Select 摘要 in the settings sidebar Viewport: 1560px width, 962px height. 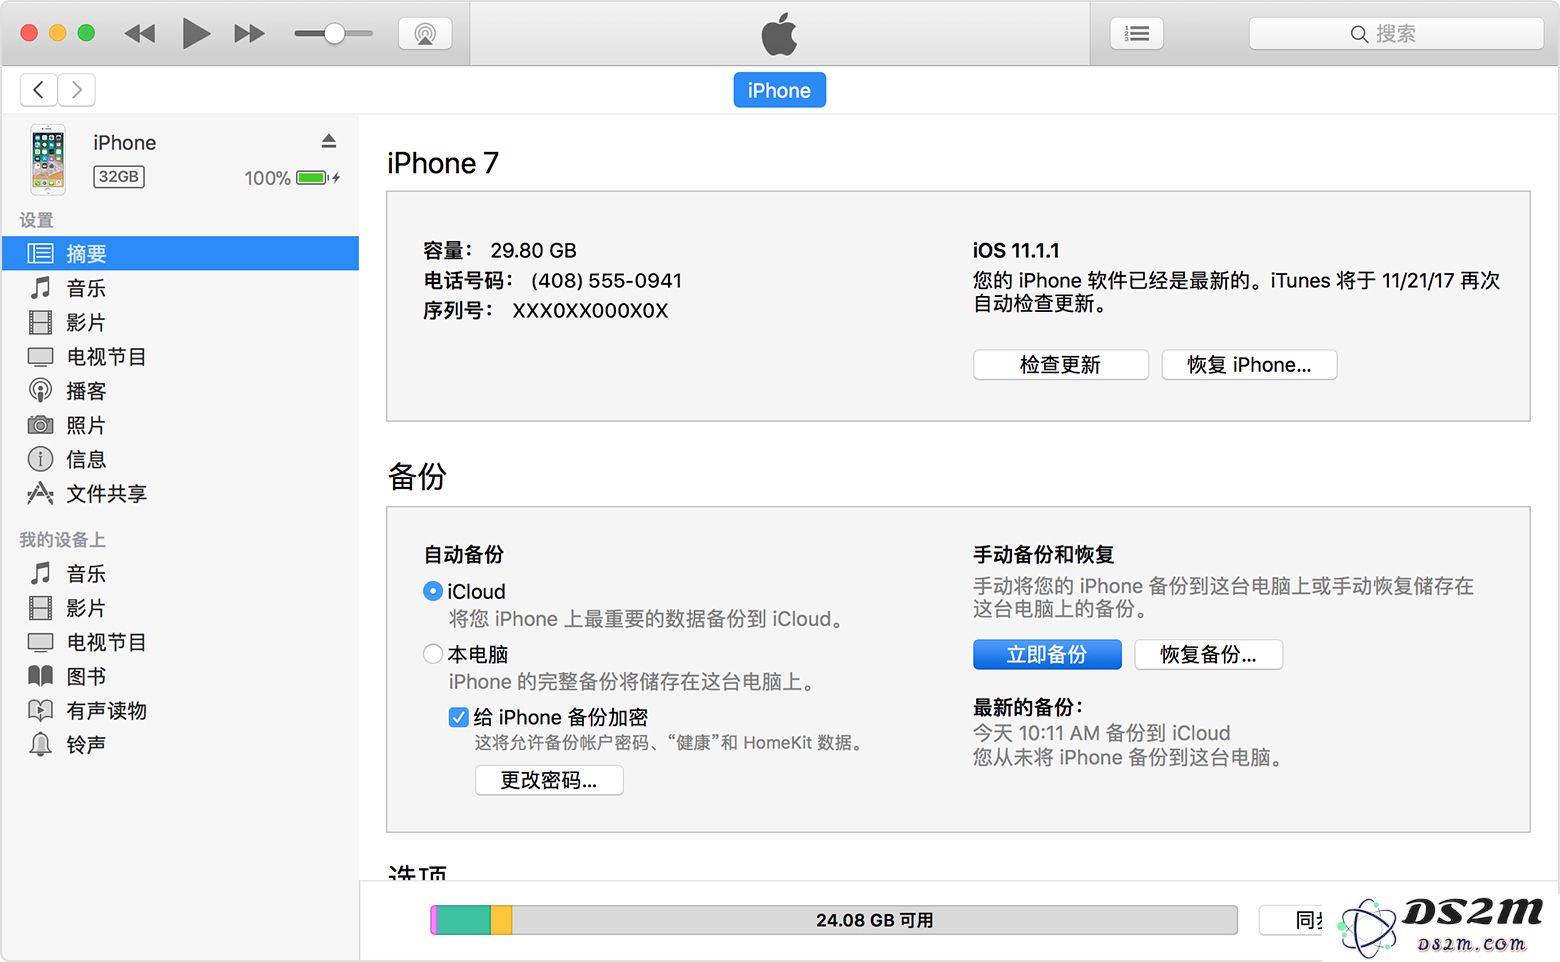pyautogui.click(x=180, y=254)
